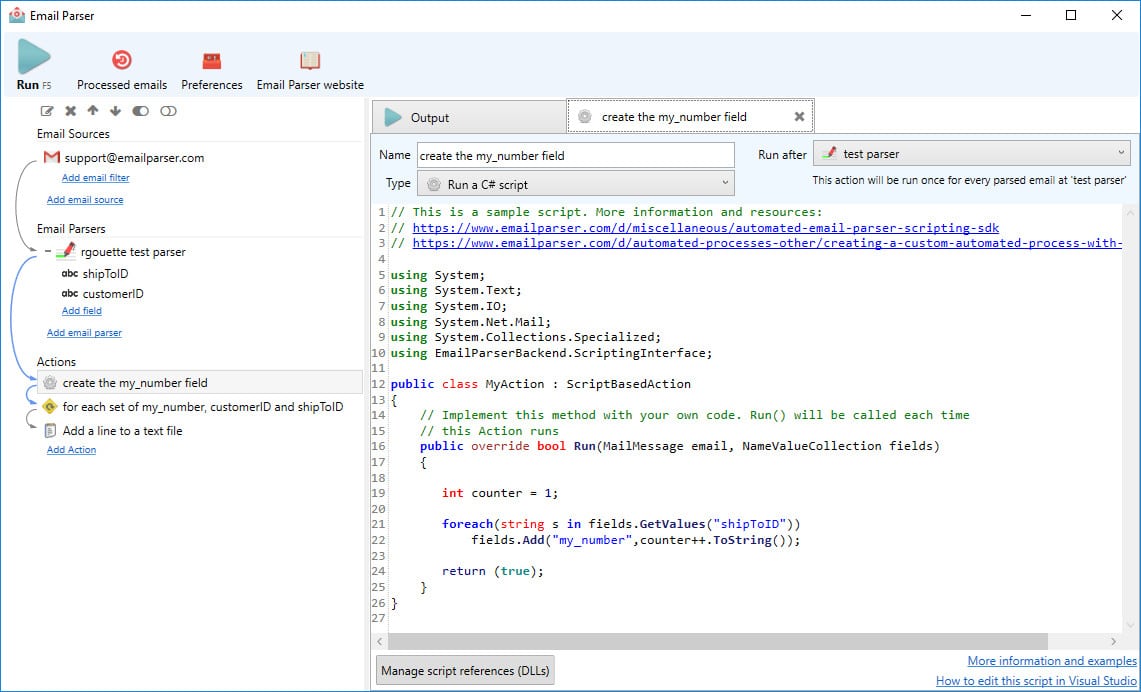Select the create the my_number field tab
The height and width of the screenshot is (692, 1141).
(690, 116)
